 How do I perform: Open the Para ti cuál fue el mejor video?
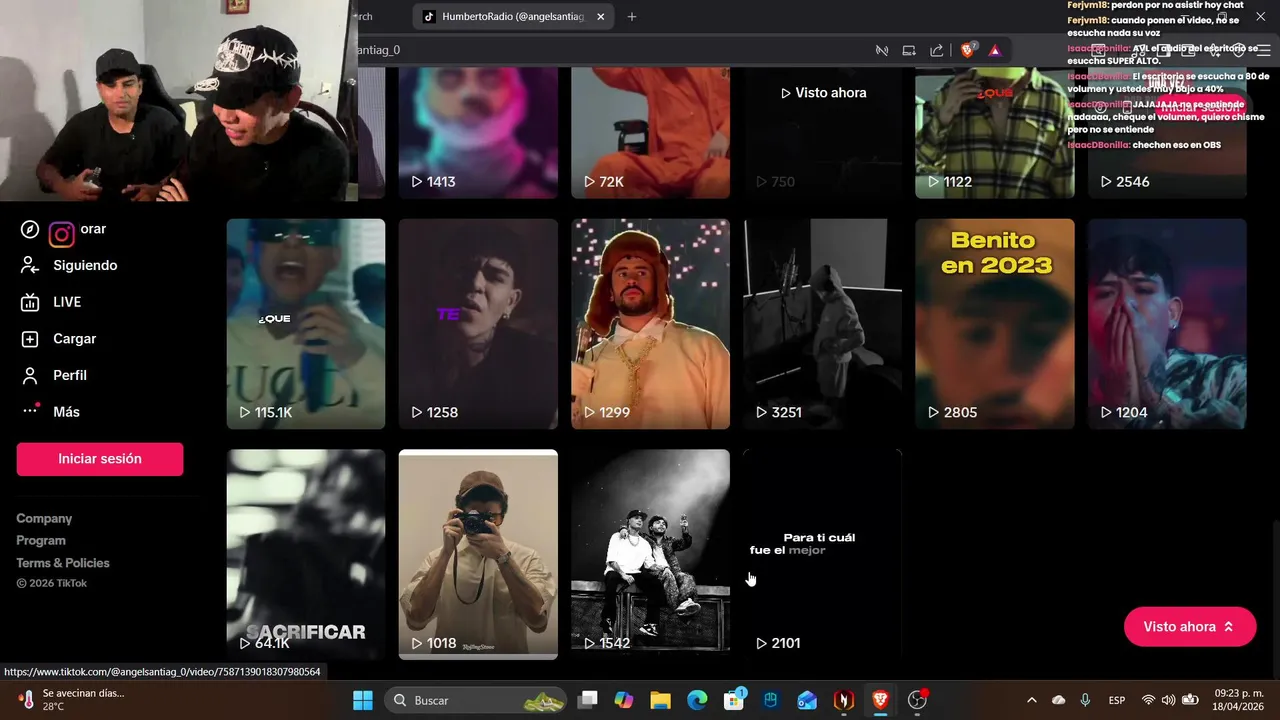(822, 554)
